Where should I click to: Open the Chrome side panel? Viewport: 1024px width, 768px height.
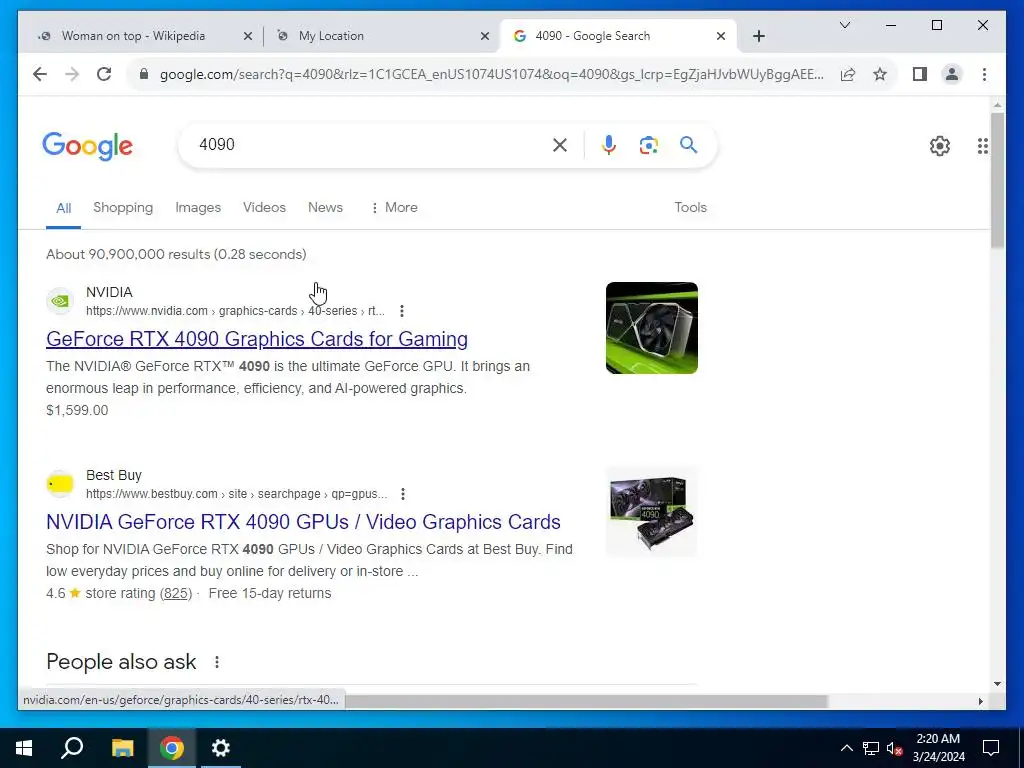[920, 74]
